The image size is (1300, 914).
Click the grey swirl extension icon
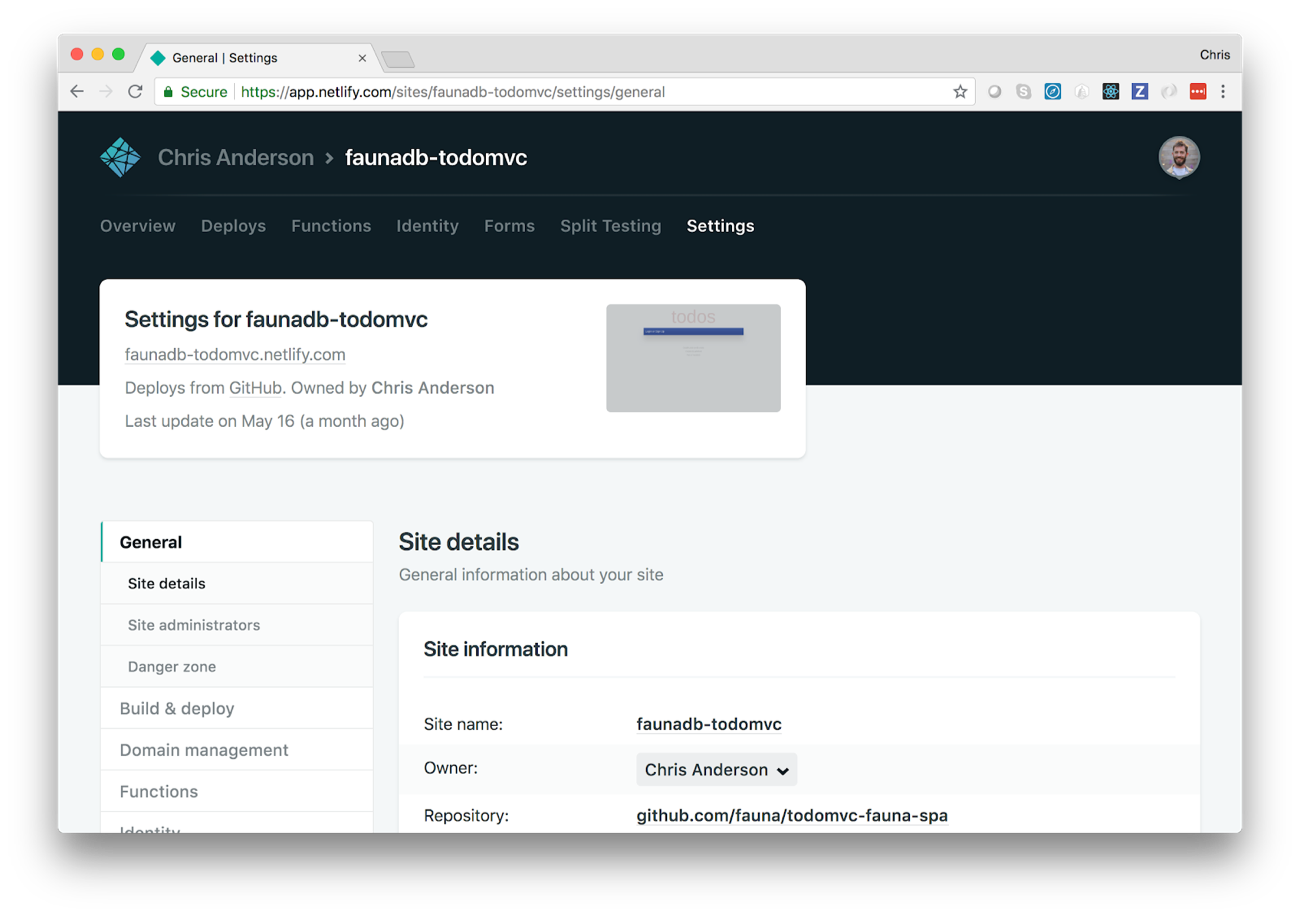(1169, 92)
